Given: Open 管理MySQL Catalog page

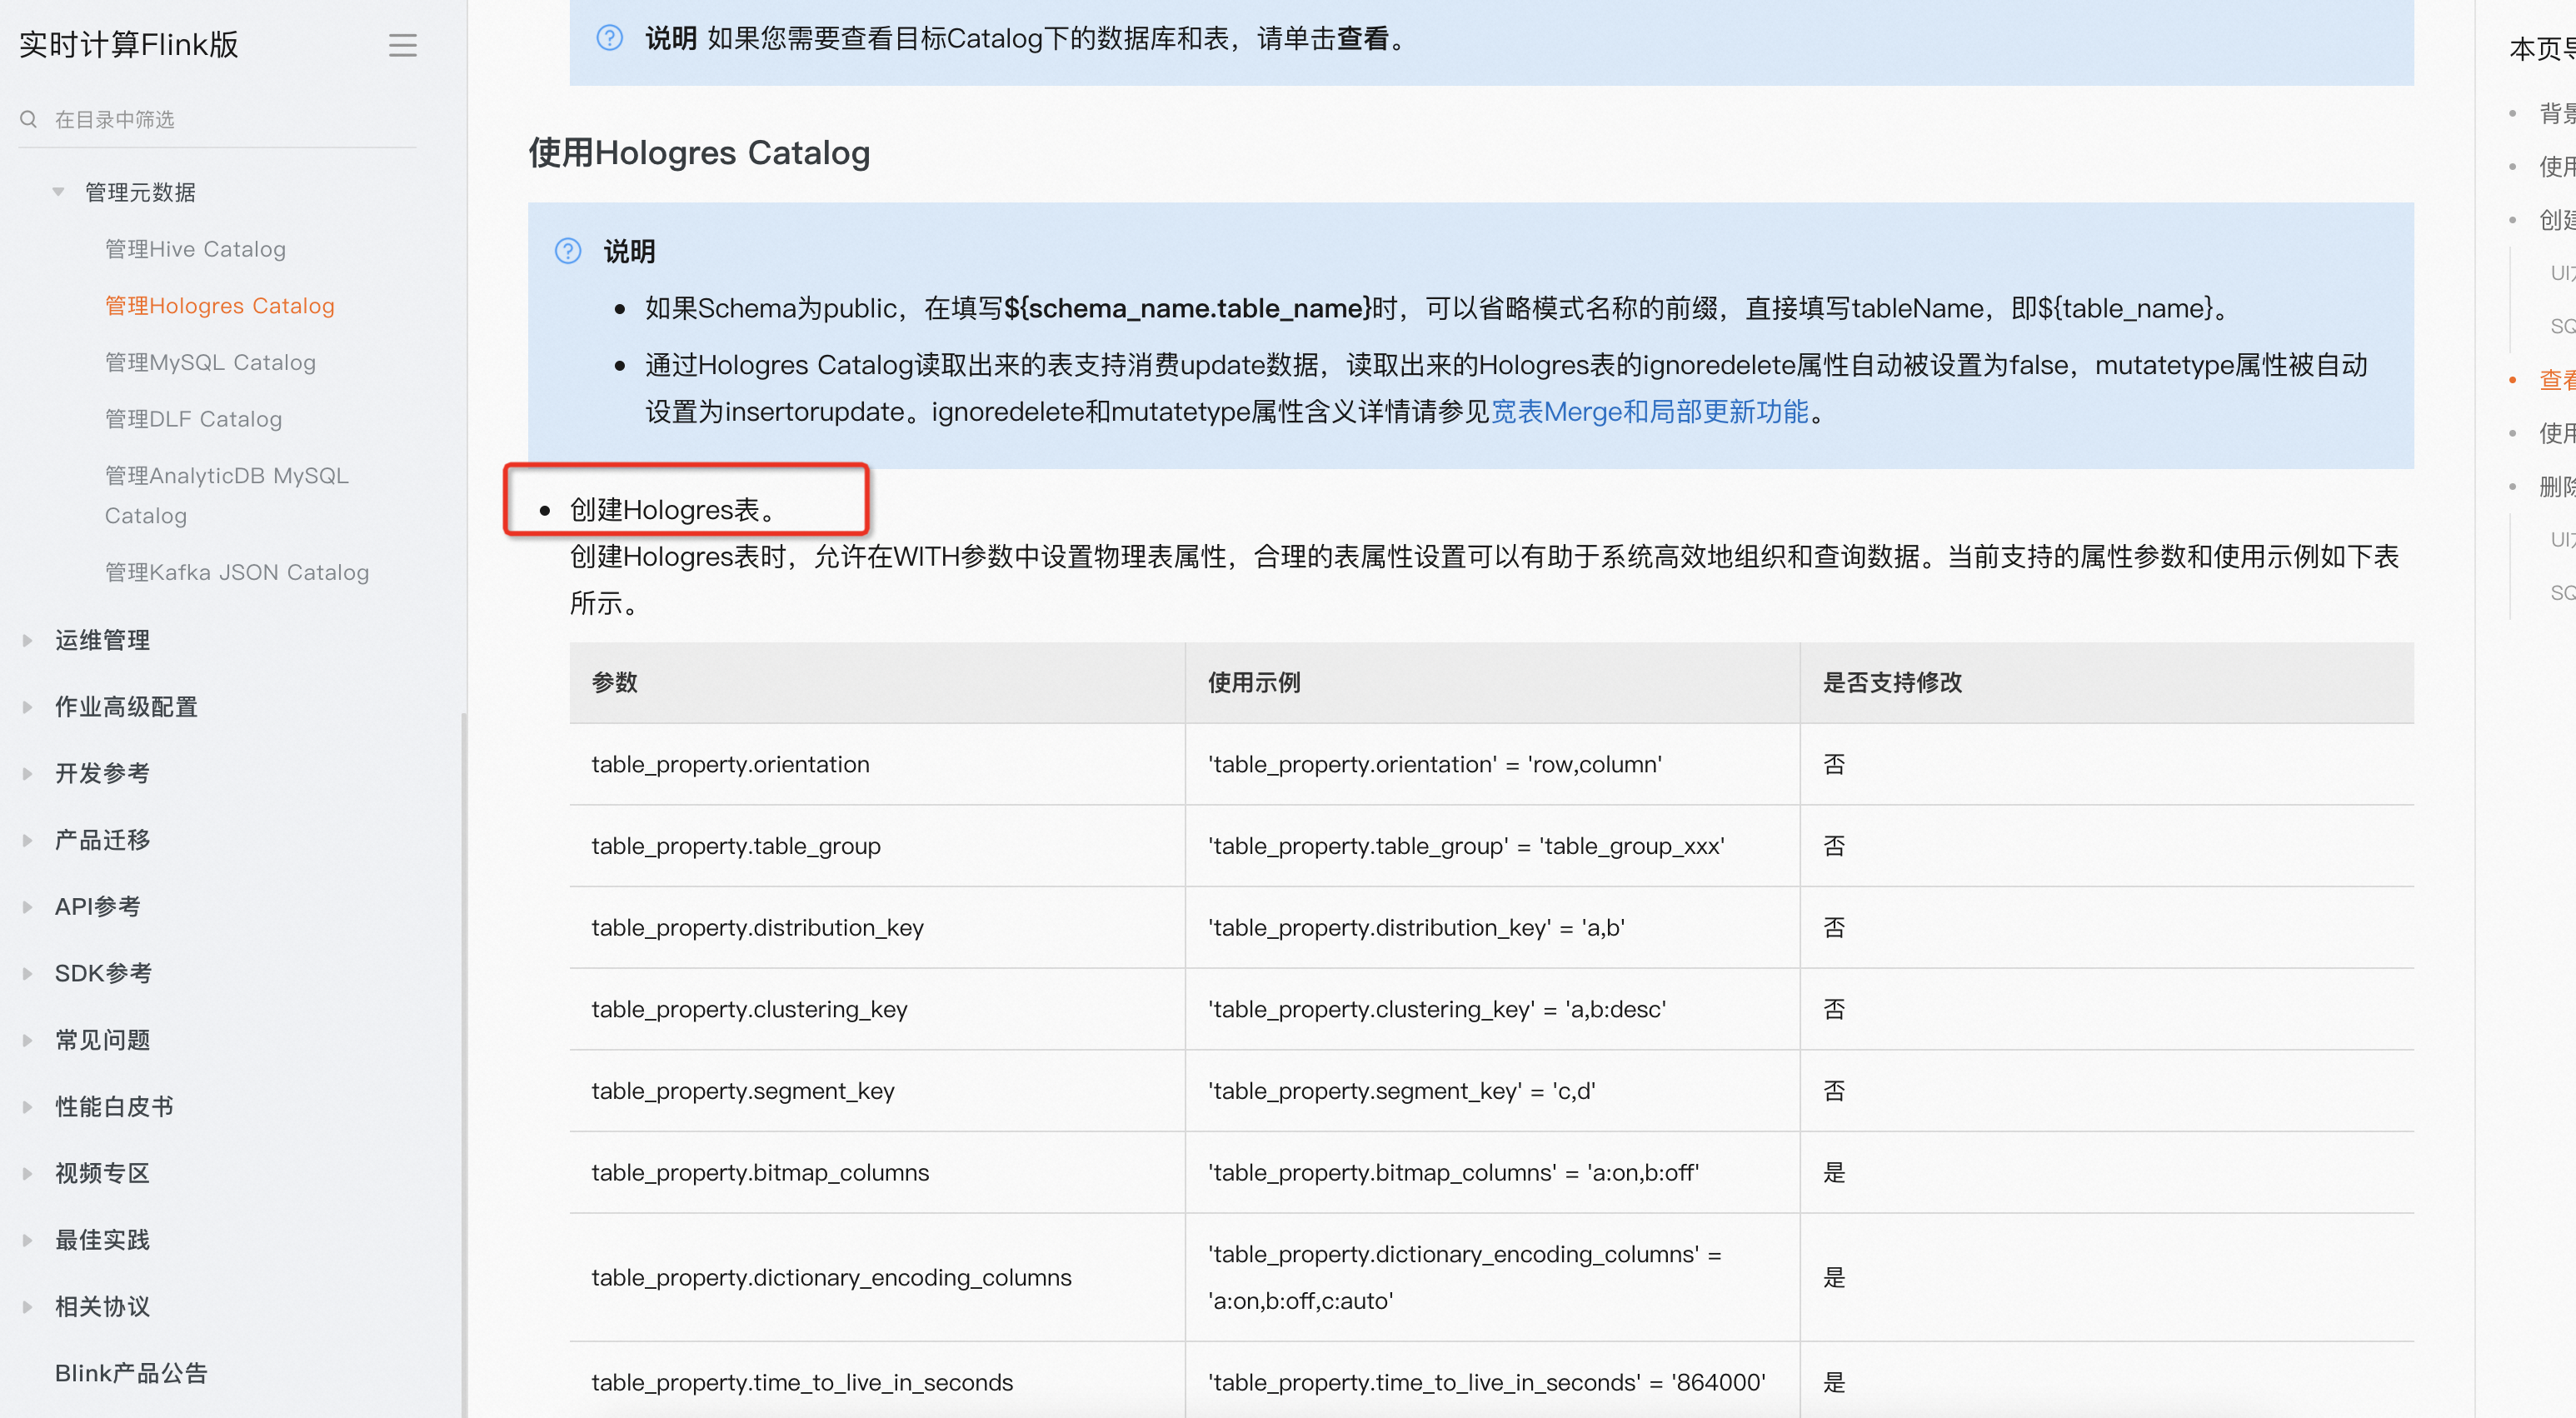Looking at the screenshot, I should tap(210, 362).
